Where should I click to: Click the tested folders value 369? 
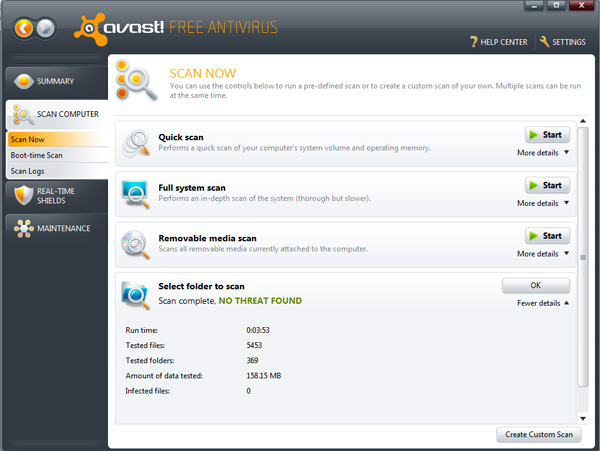pos(252,360)
